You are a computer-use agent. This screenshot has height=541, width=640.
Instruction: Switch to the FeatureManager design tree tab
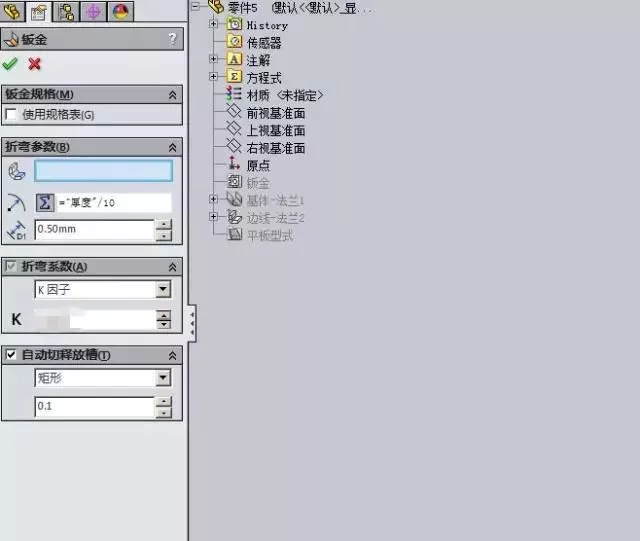click(14, 12)
